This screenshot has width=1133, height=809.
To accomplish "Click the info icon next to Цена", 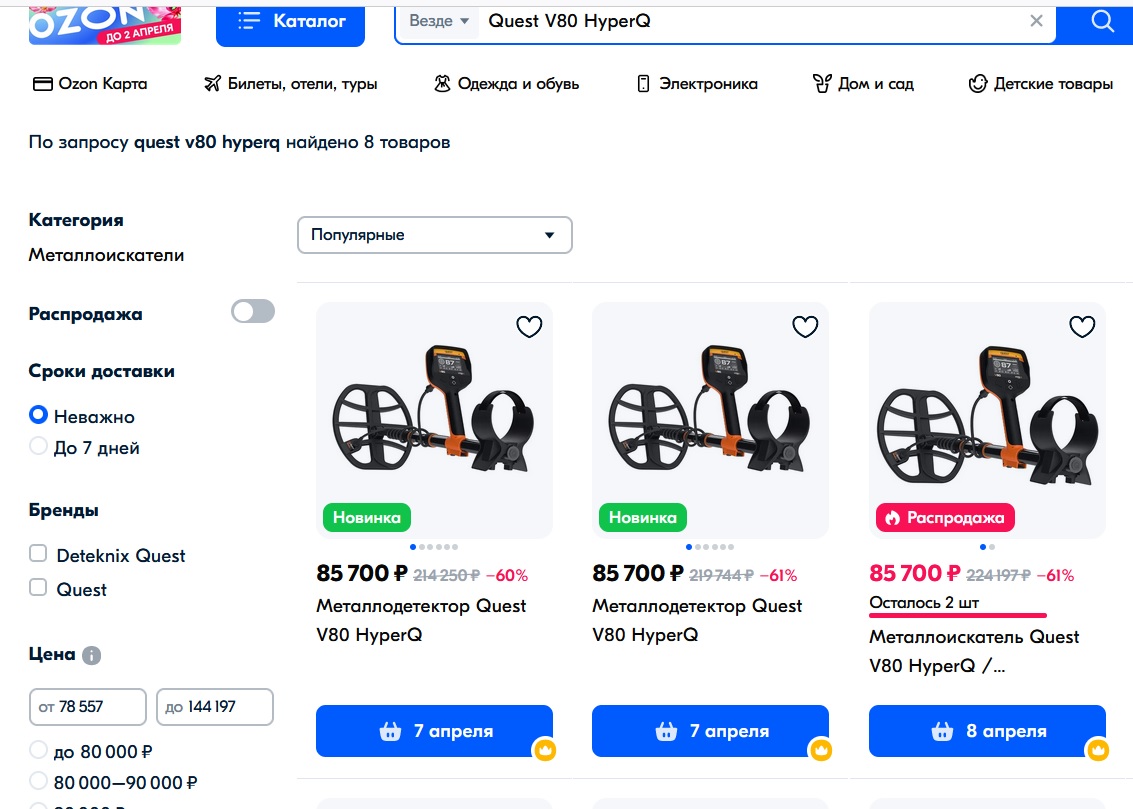I will (x=91, y=656).
